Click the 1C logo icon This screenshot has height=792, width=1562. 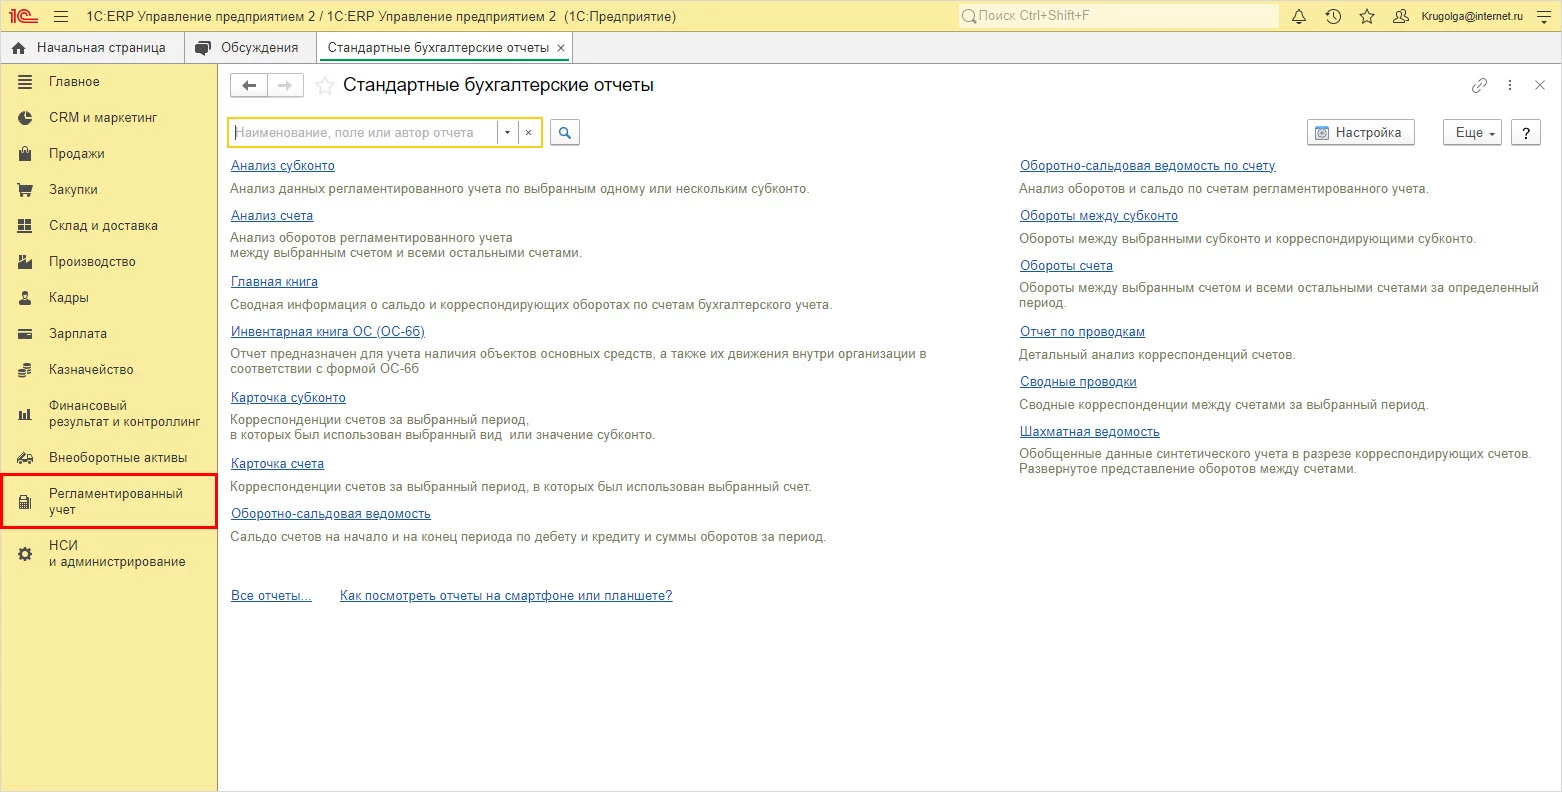point(22,16)
